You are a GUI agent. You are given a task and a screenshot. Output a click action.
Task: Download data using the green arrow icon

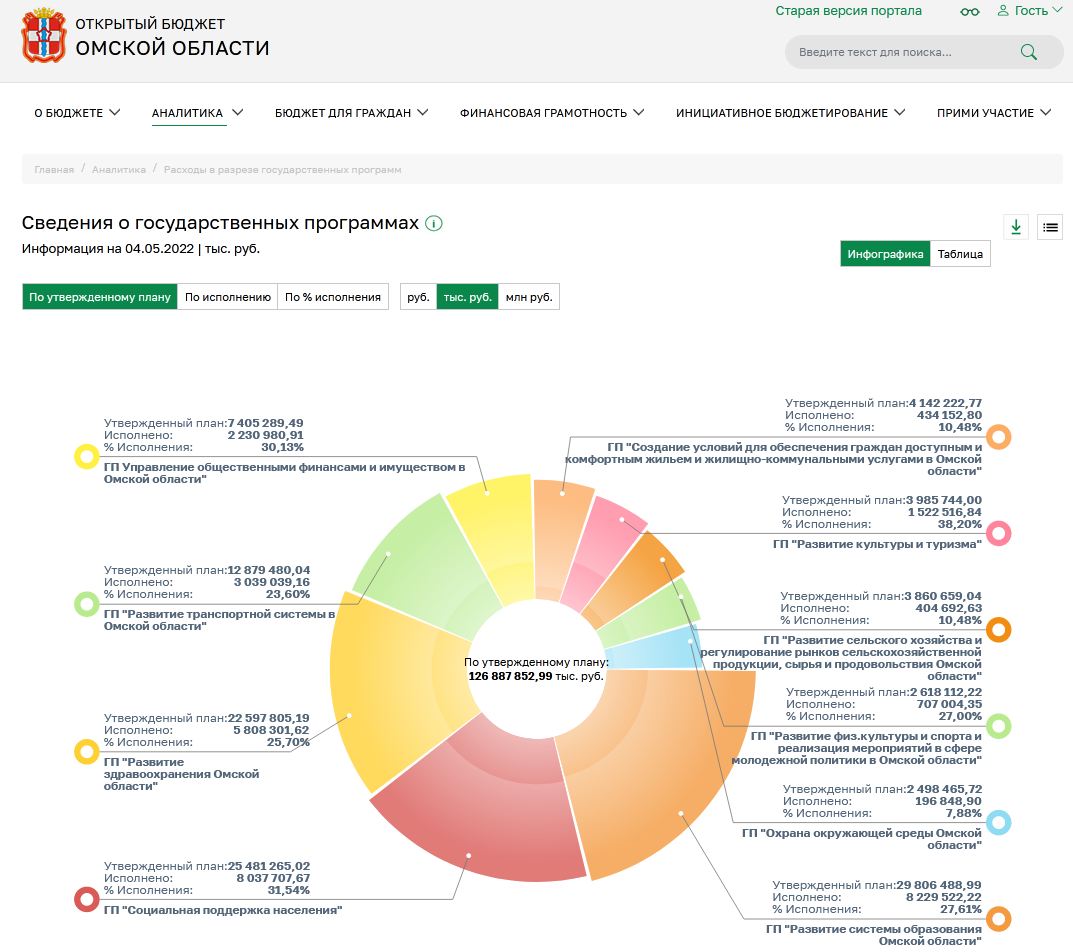1016,227
